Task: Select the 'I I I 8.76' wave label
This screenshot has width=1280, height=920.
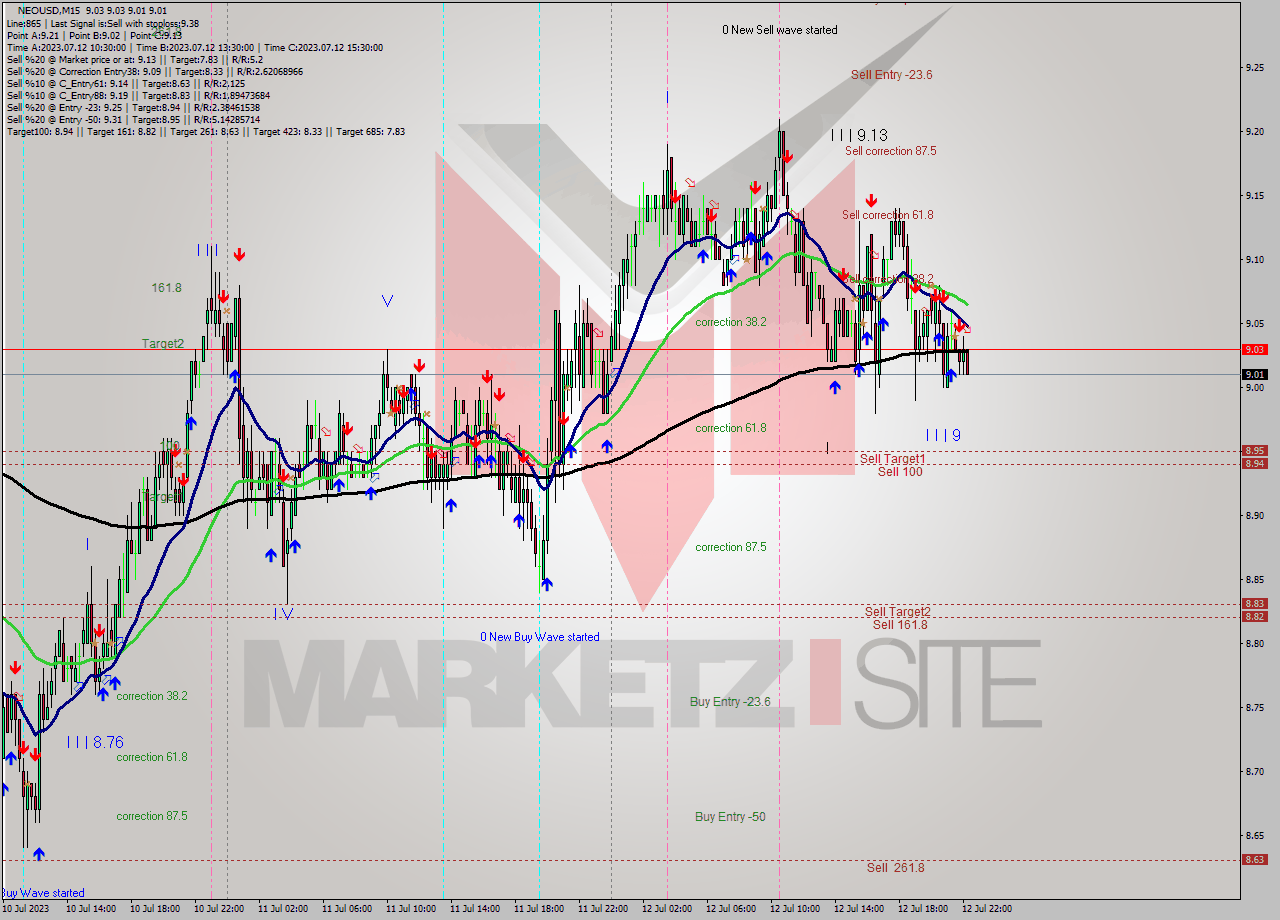Action: [x=95, y=742]
